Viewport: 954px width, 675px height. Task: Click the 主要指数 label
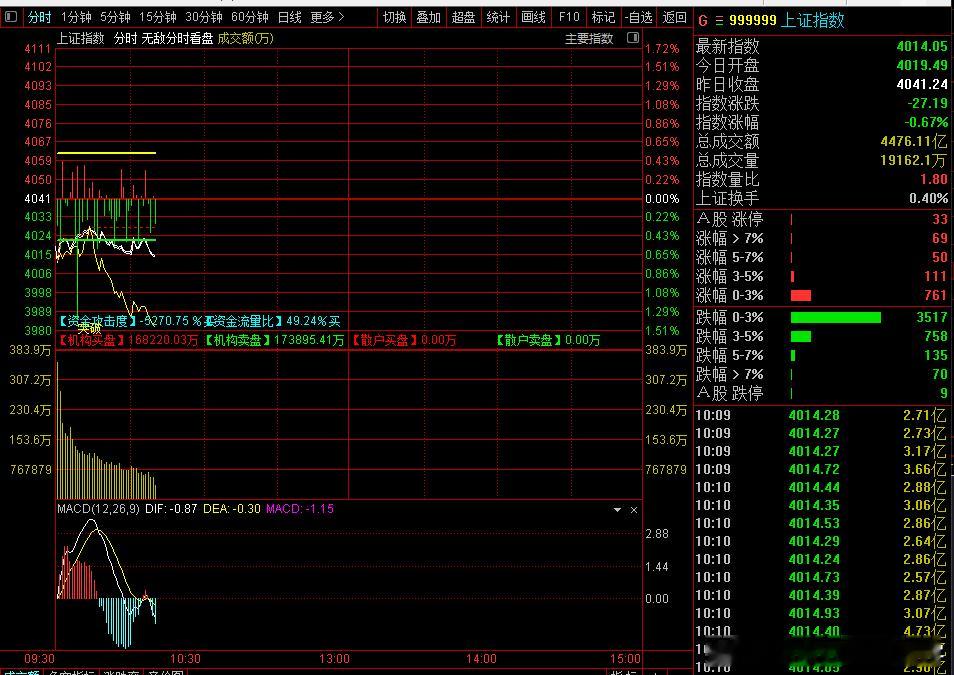pos(589,39)
